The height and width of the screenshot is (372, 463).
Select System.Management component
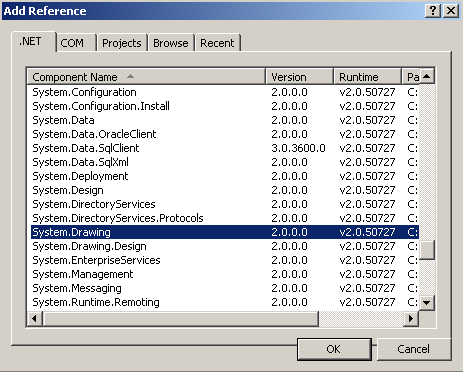[x=225, y=274]
